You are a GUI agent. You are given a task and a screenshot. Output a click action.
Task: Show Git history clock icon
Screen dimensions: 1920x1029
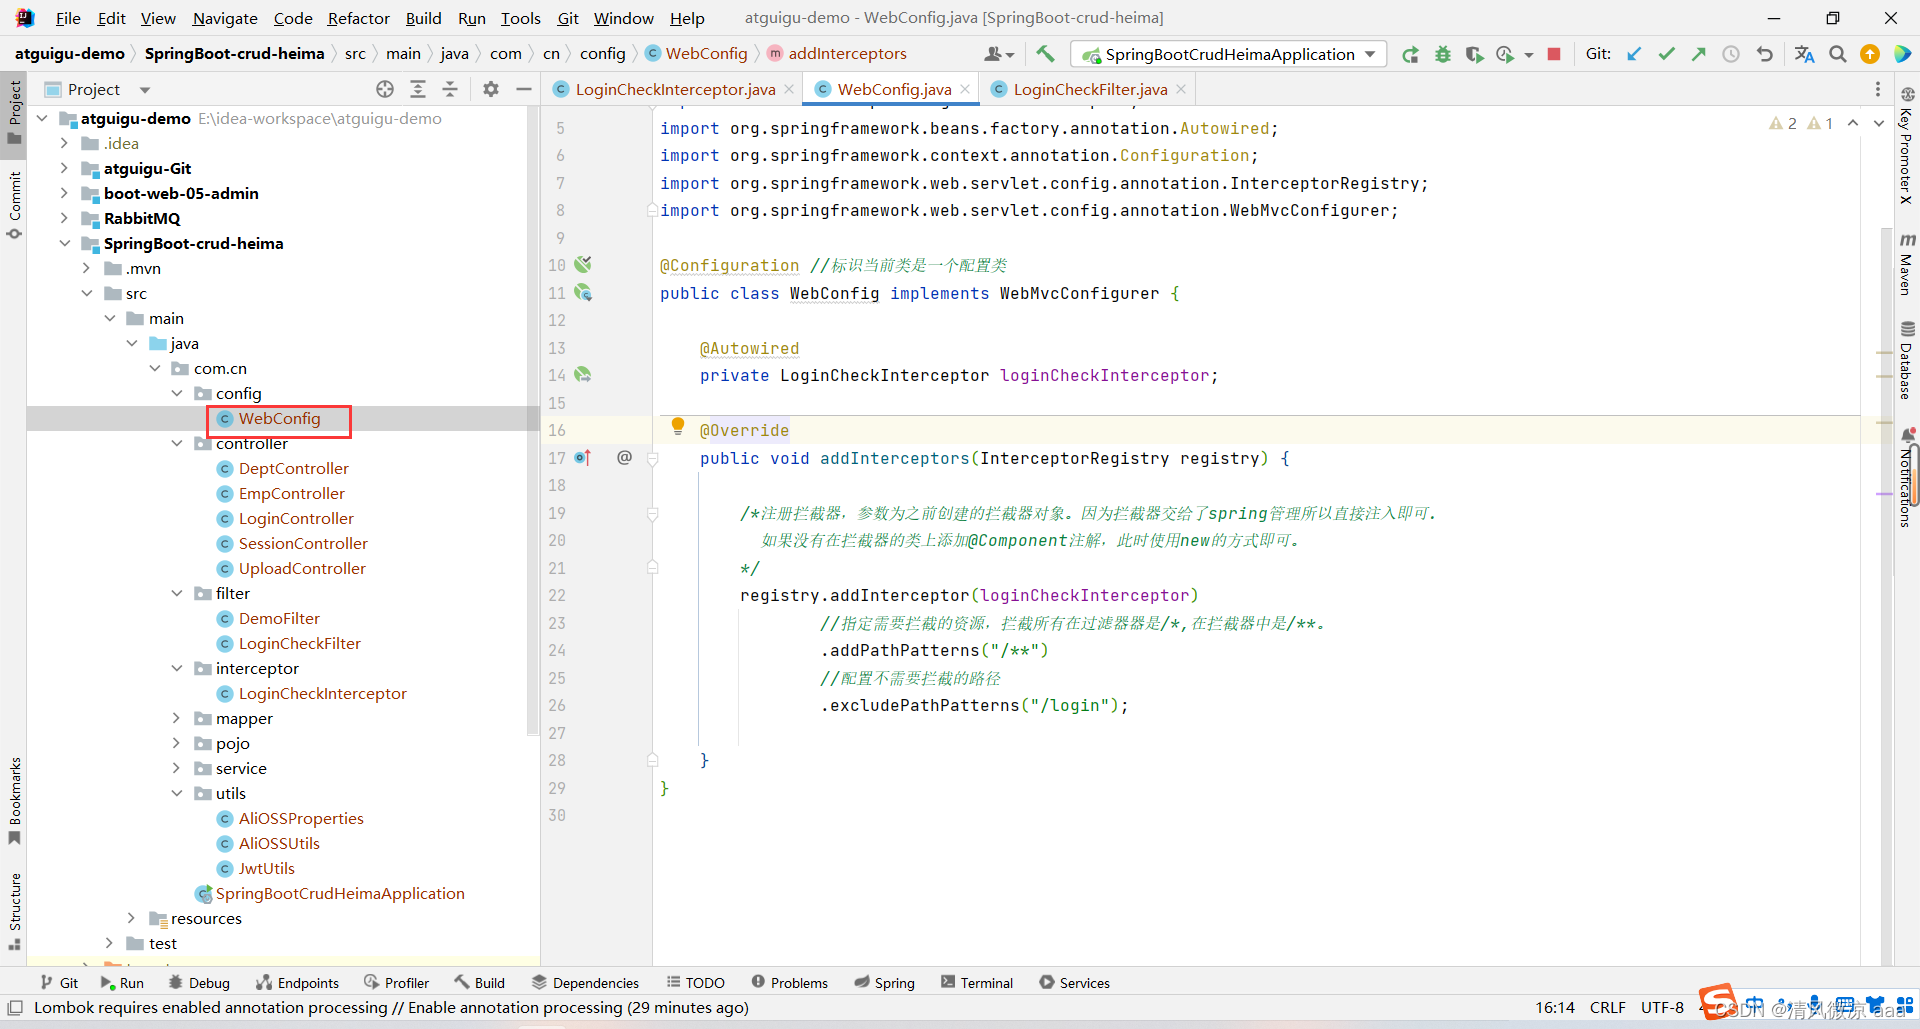pyautogui.click(x=1731, y=54)
